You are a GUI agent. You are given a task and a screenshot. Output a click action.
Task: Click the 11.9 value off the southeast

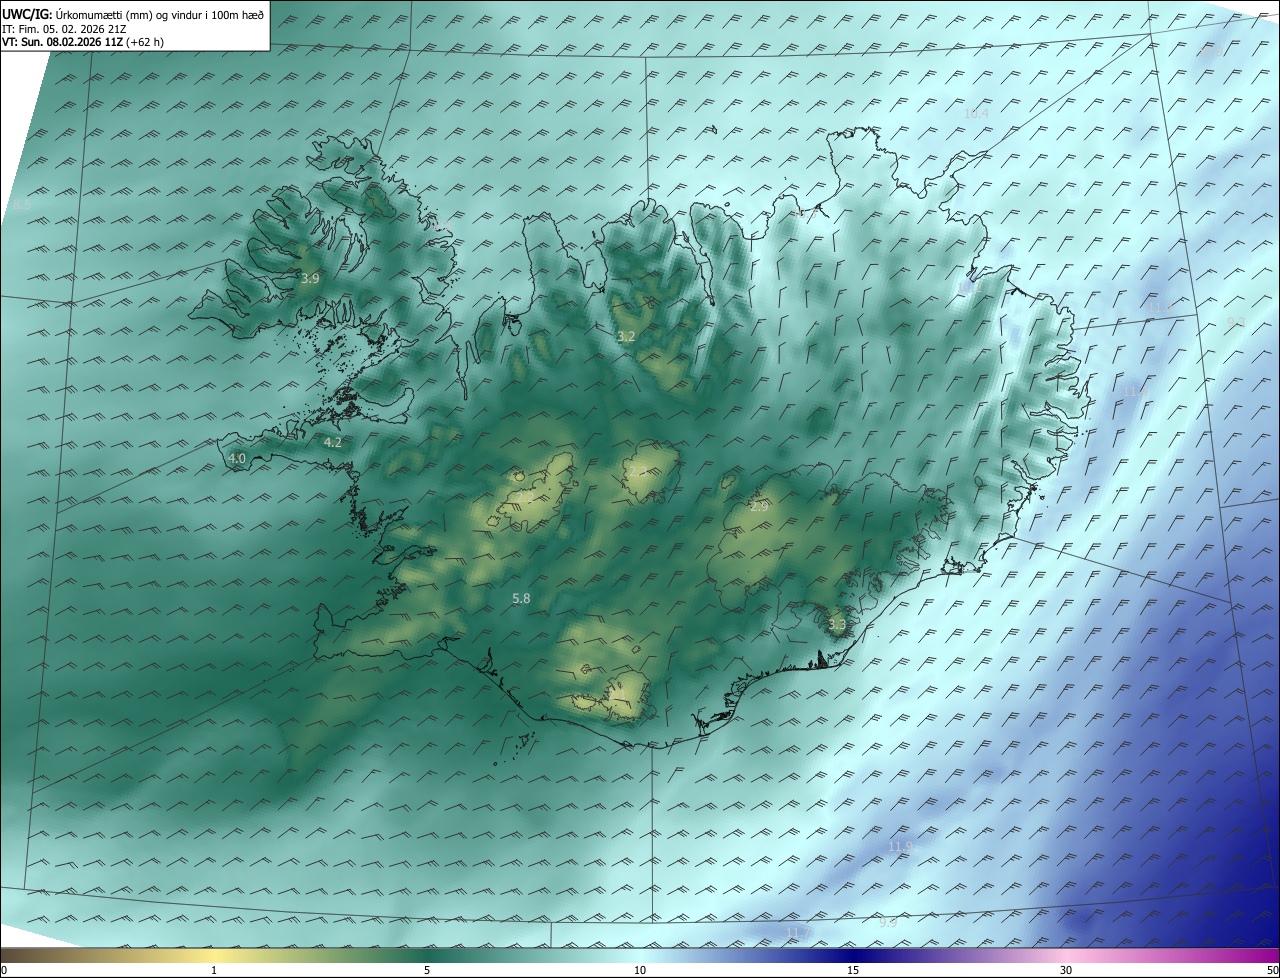point(900,847)
